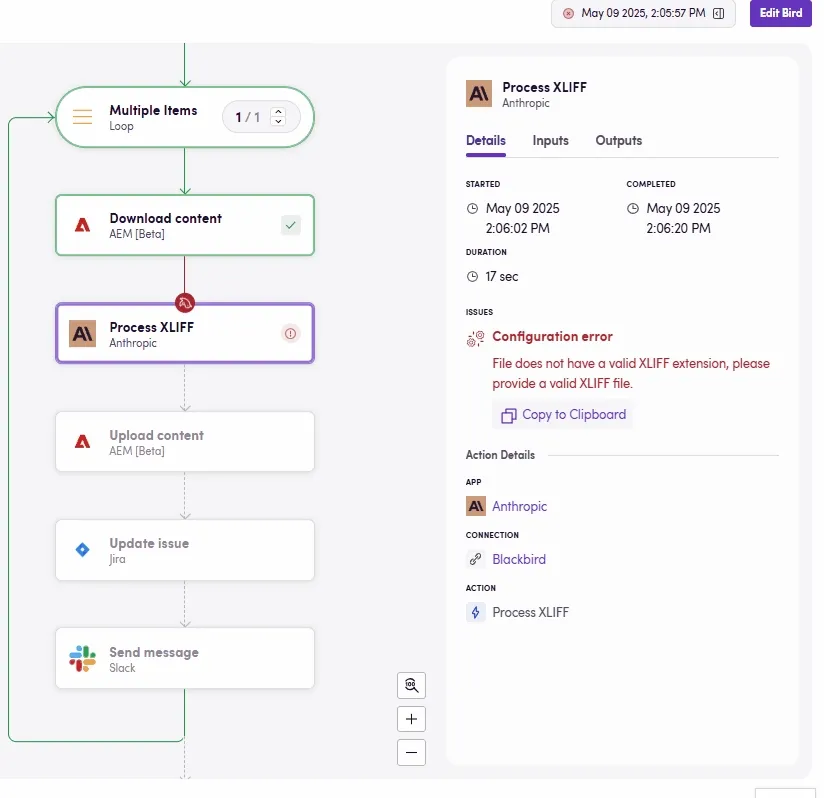Switch to the Outputs tab

(618, 141)
